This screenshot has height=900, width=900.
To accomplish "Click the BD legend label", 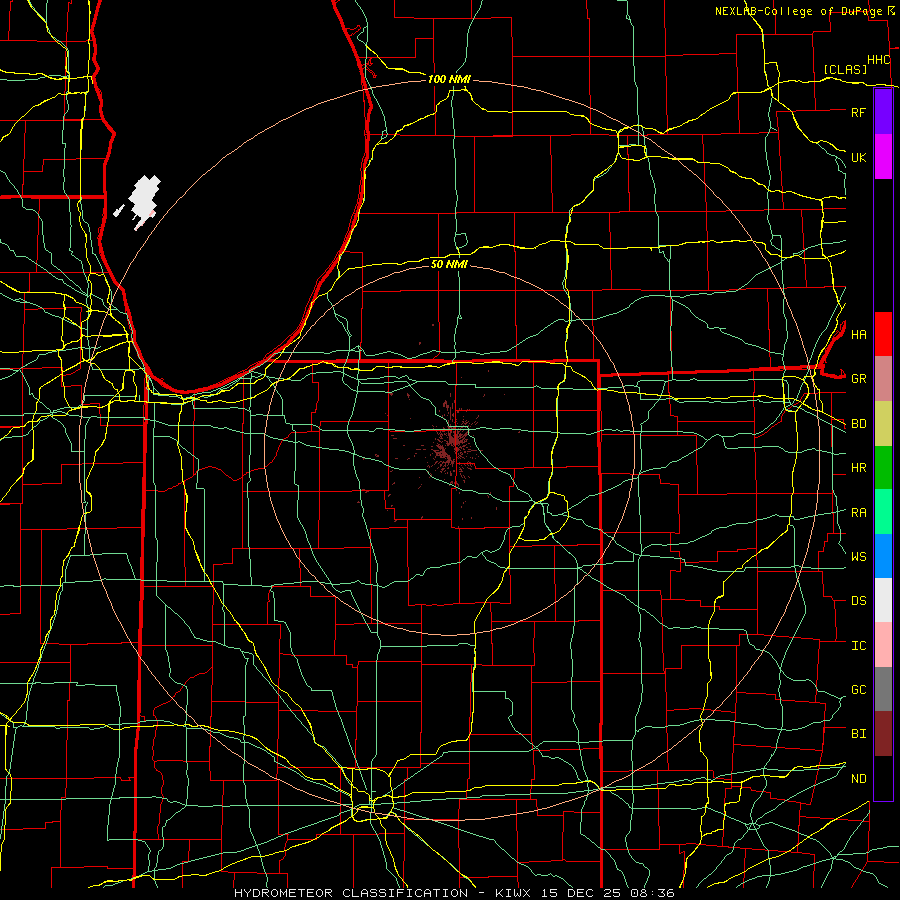I will point(858,424).
